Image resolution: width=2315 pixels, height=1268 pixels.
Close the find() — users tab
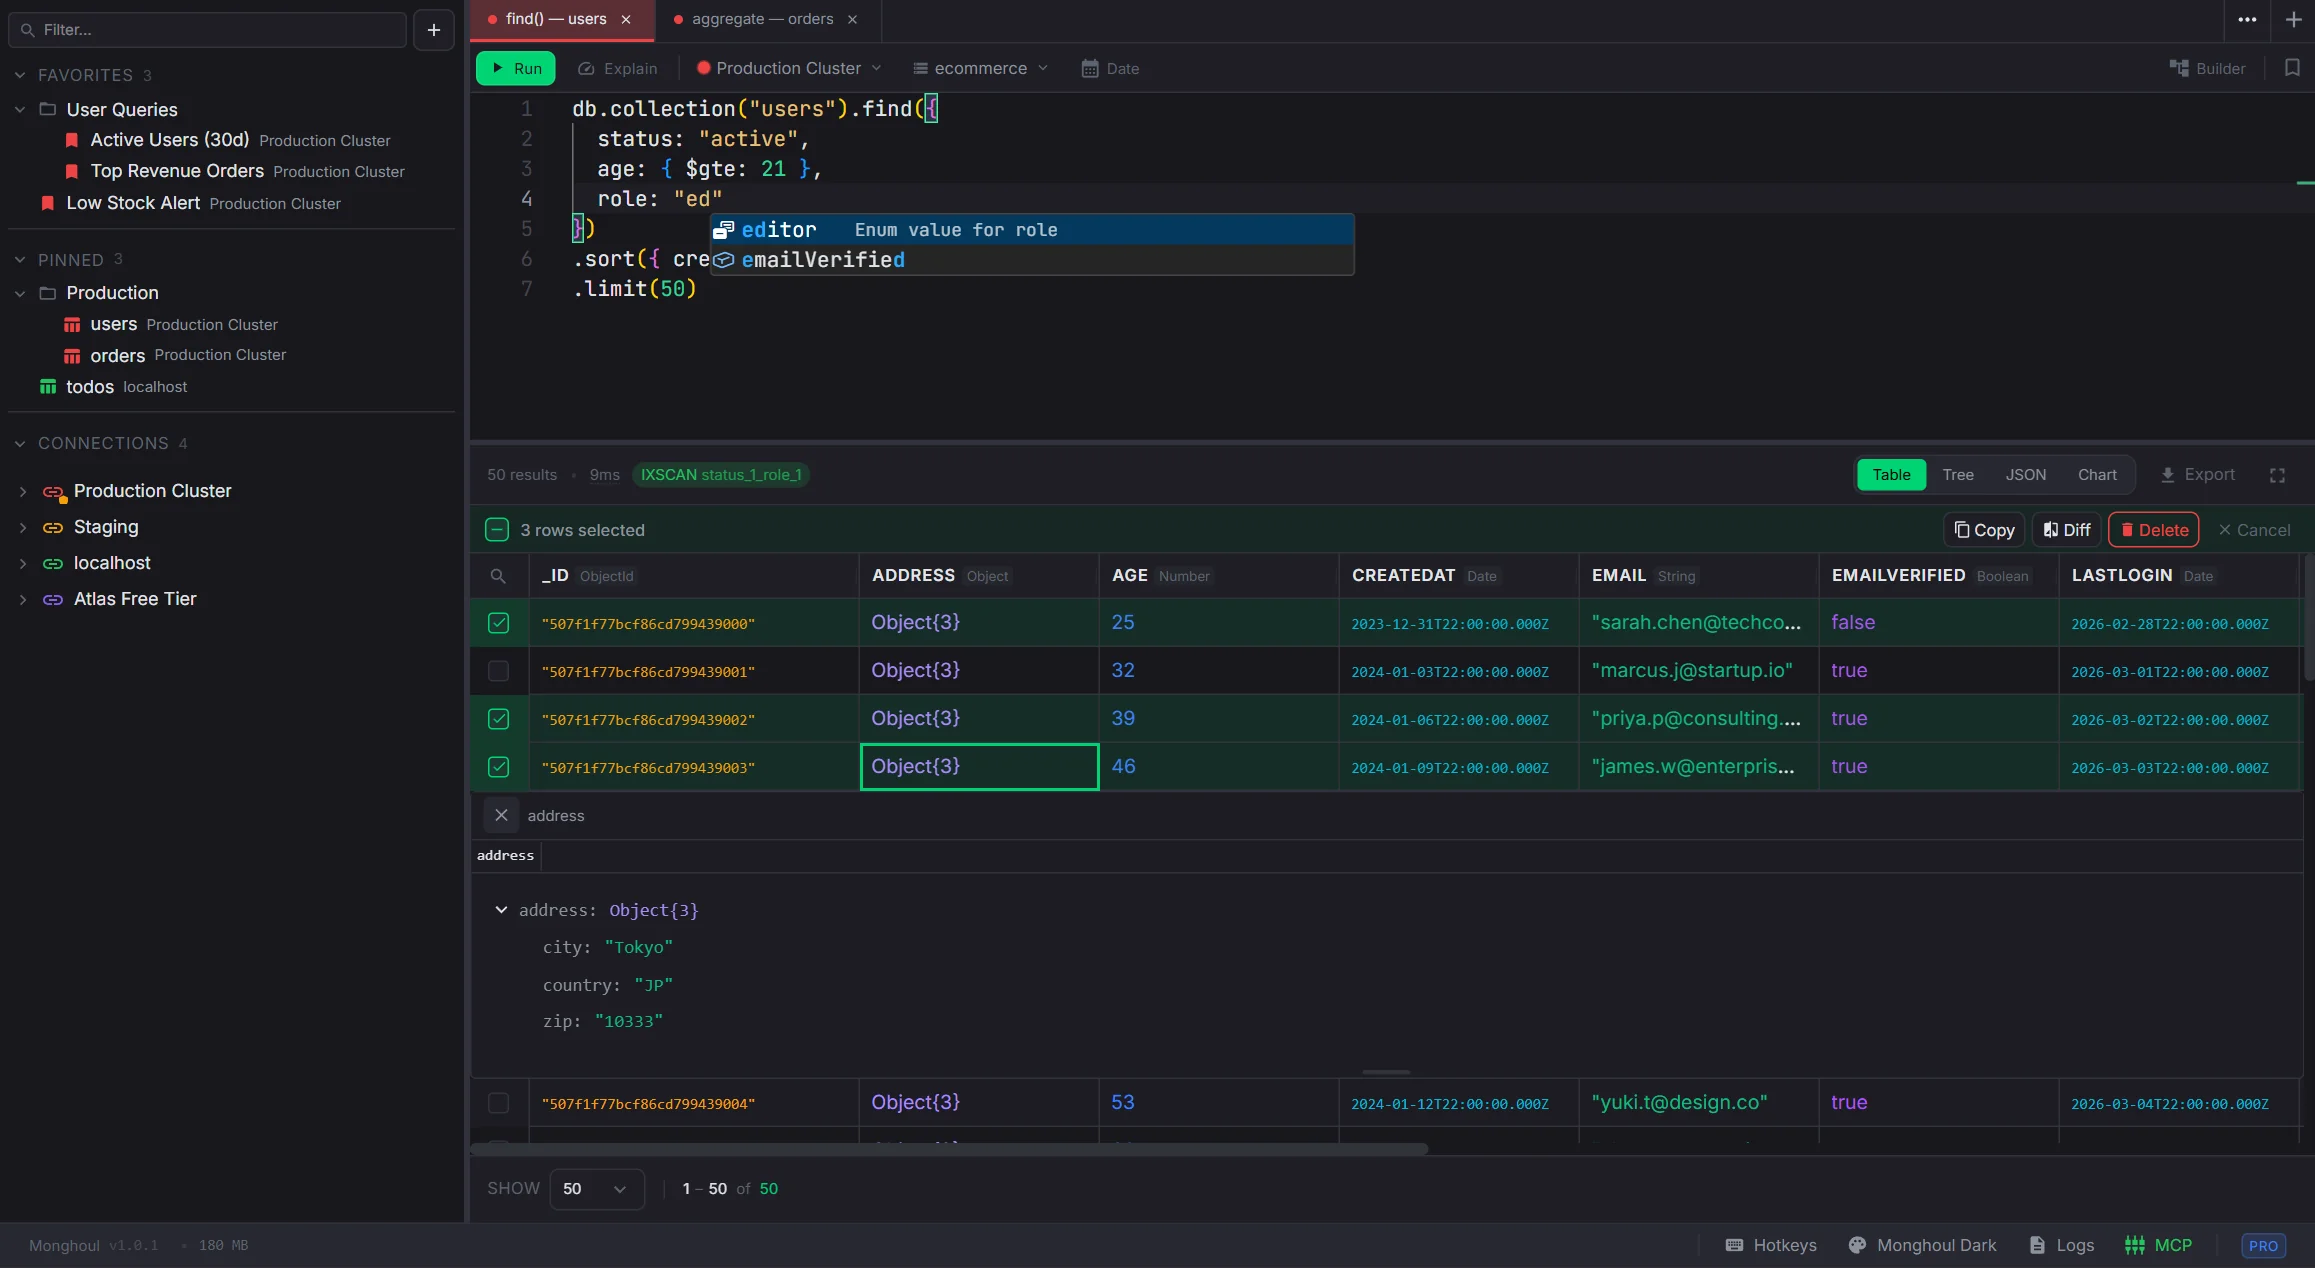click(626, 19)
